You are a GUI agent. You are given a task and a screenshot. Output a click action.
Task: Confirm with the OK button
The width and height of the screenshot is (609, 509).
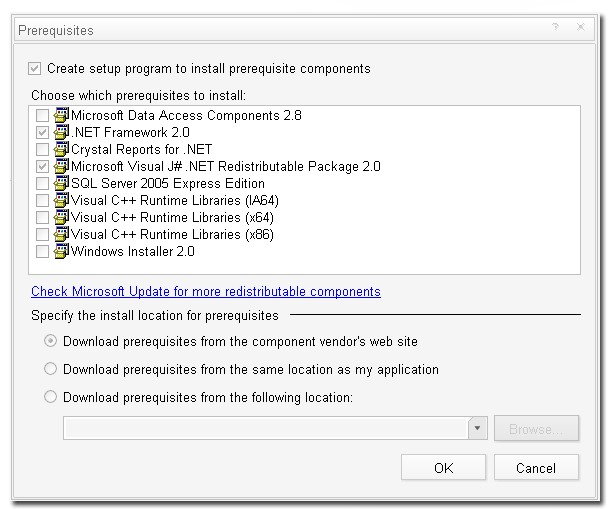[x=444, y=468]
